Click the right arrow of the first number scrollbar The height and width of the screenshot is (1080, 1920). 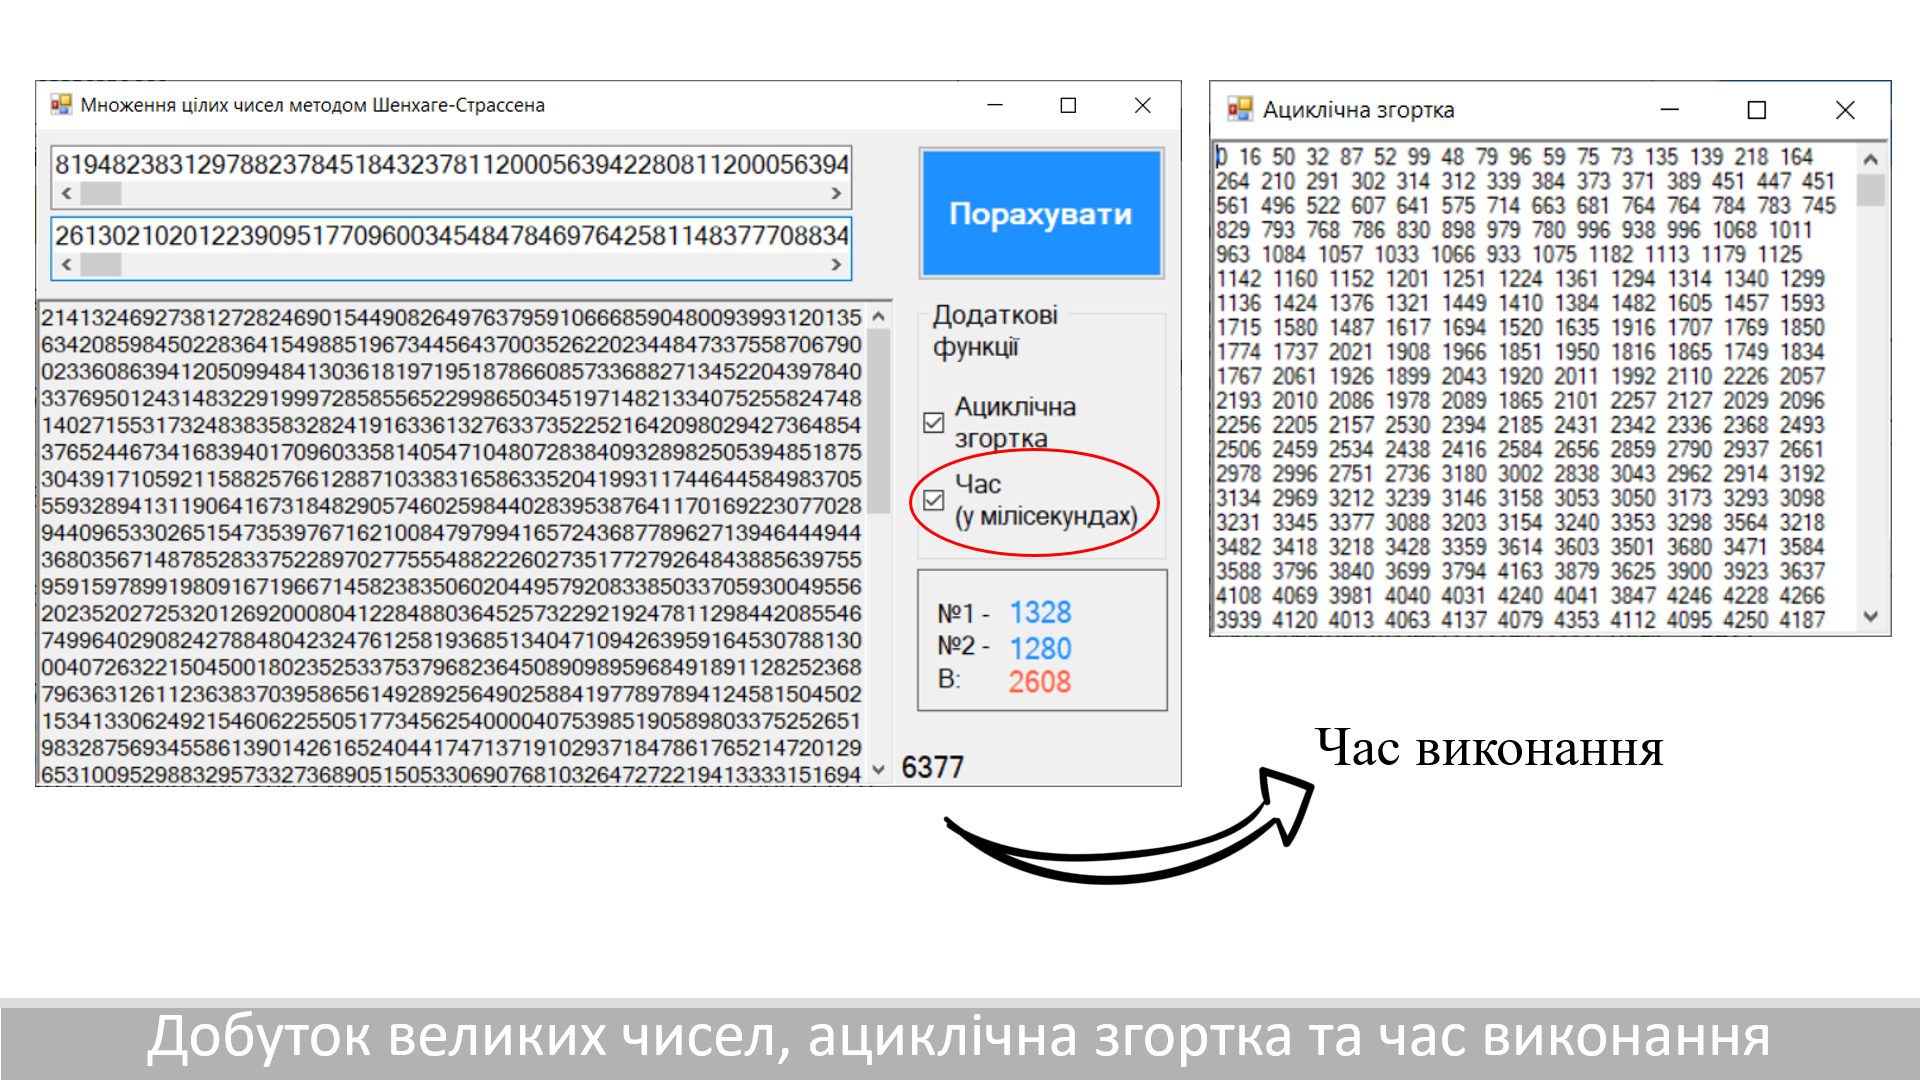pyautogui.click(x=837, y=194)
